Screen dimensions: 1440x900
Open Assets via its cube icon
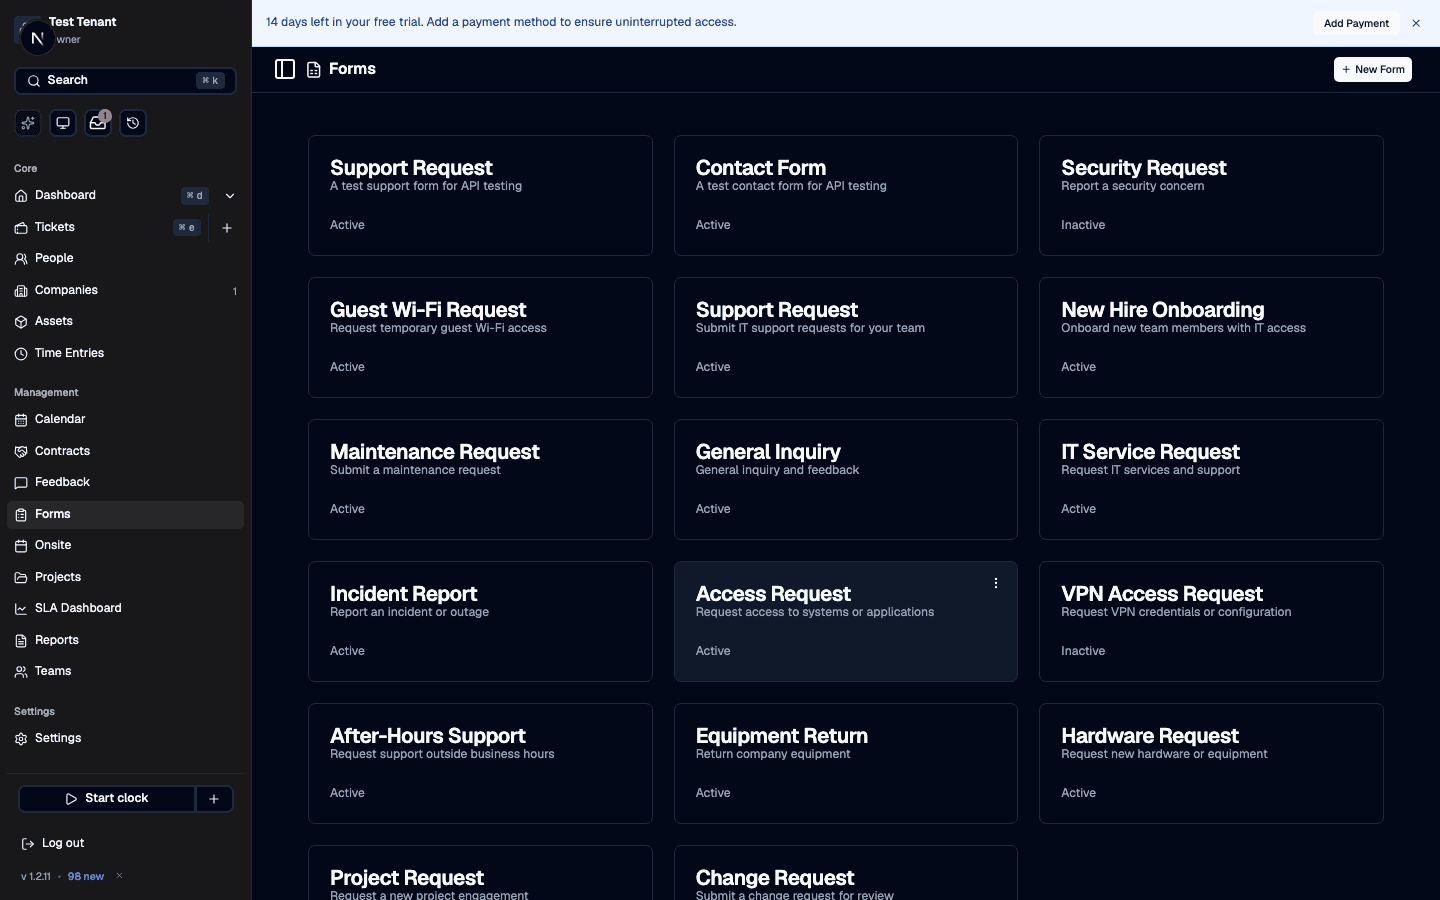pyautogui.click(x=20, y=321)
